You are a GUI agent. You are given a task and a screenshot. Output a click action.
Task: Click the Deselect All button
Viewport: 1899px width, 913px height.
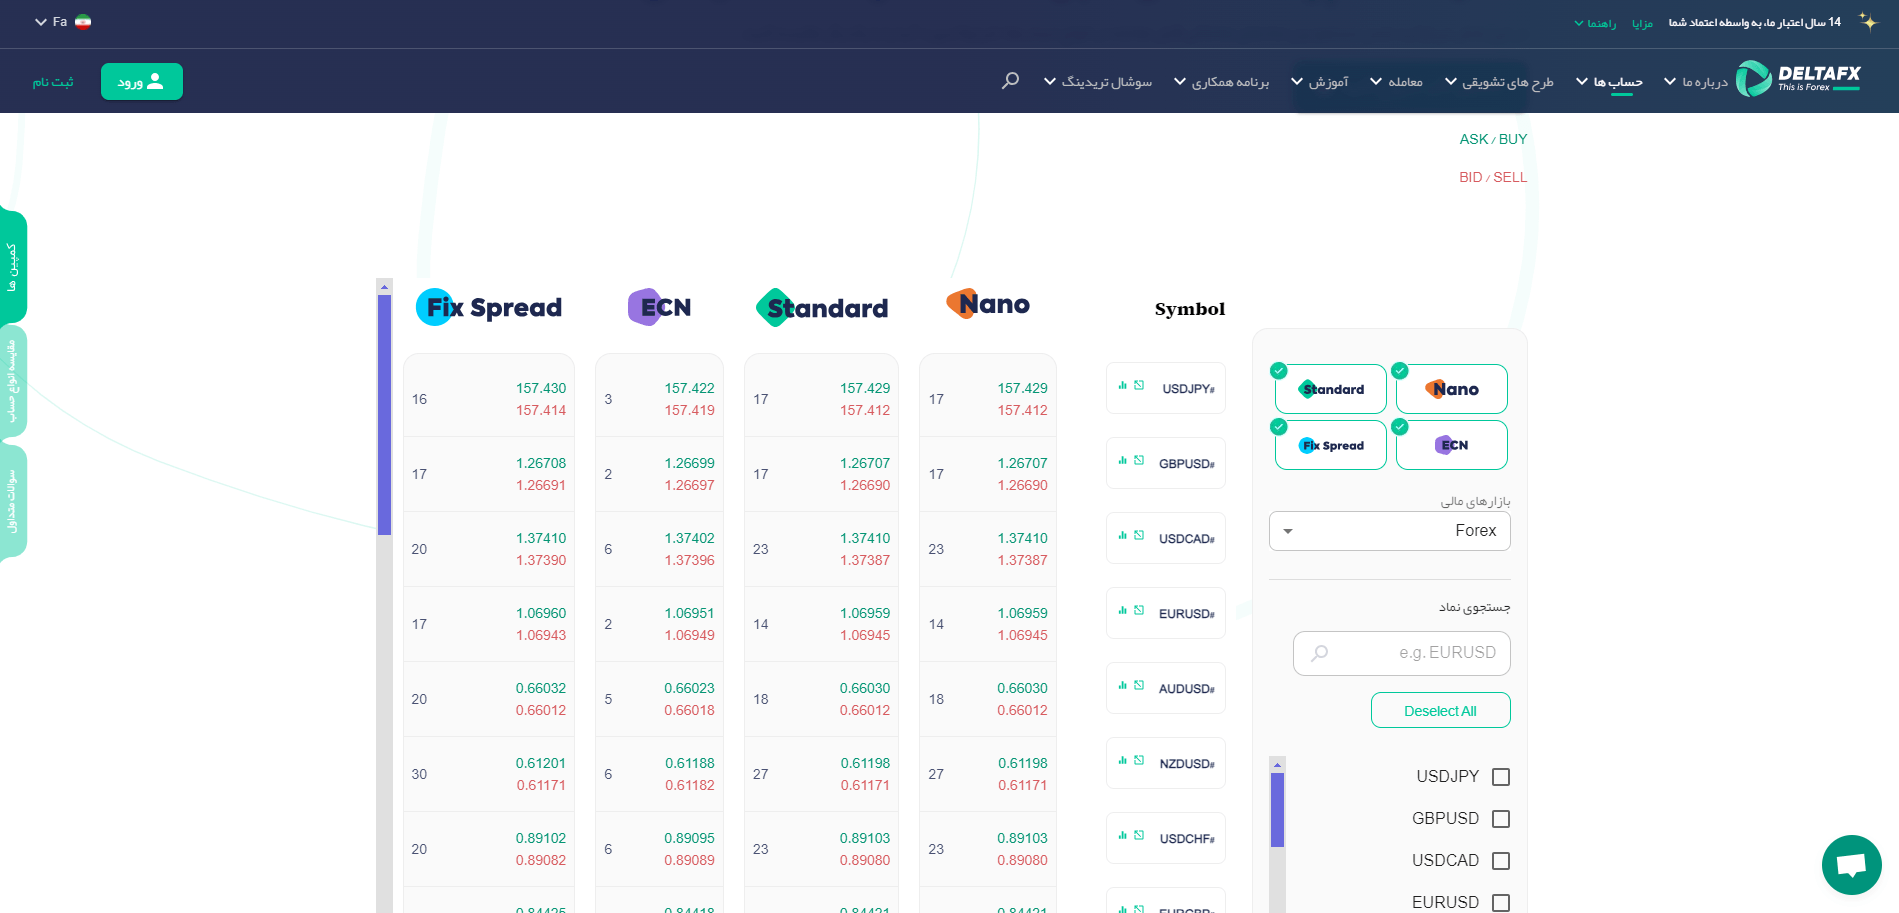pos(1440,710)
